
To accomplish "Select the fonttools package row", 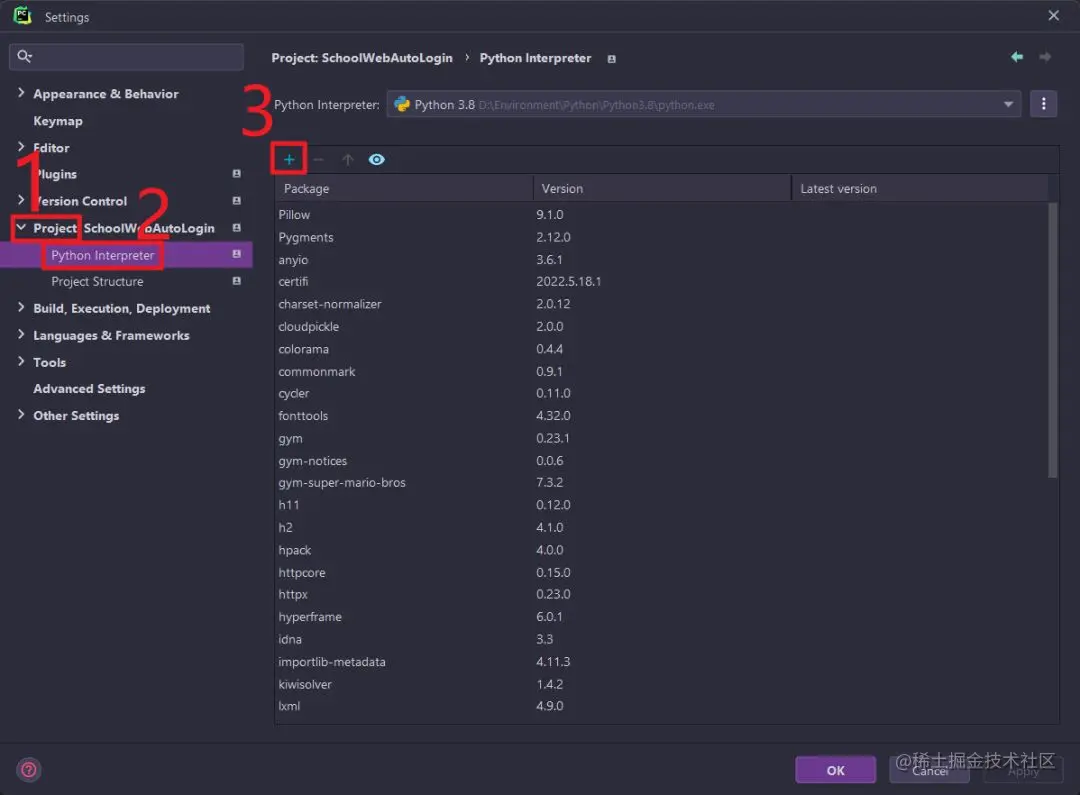I will click(x=661, y=416).
